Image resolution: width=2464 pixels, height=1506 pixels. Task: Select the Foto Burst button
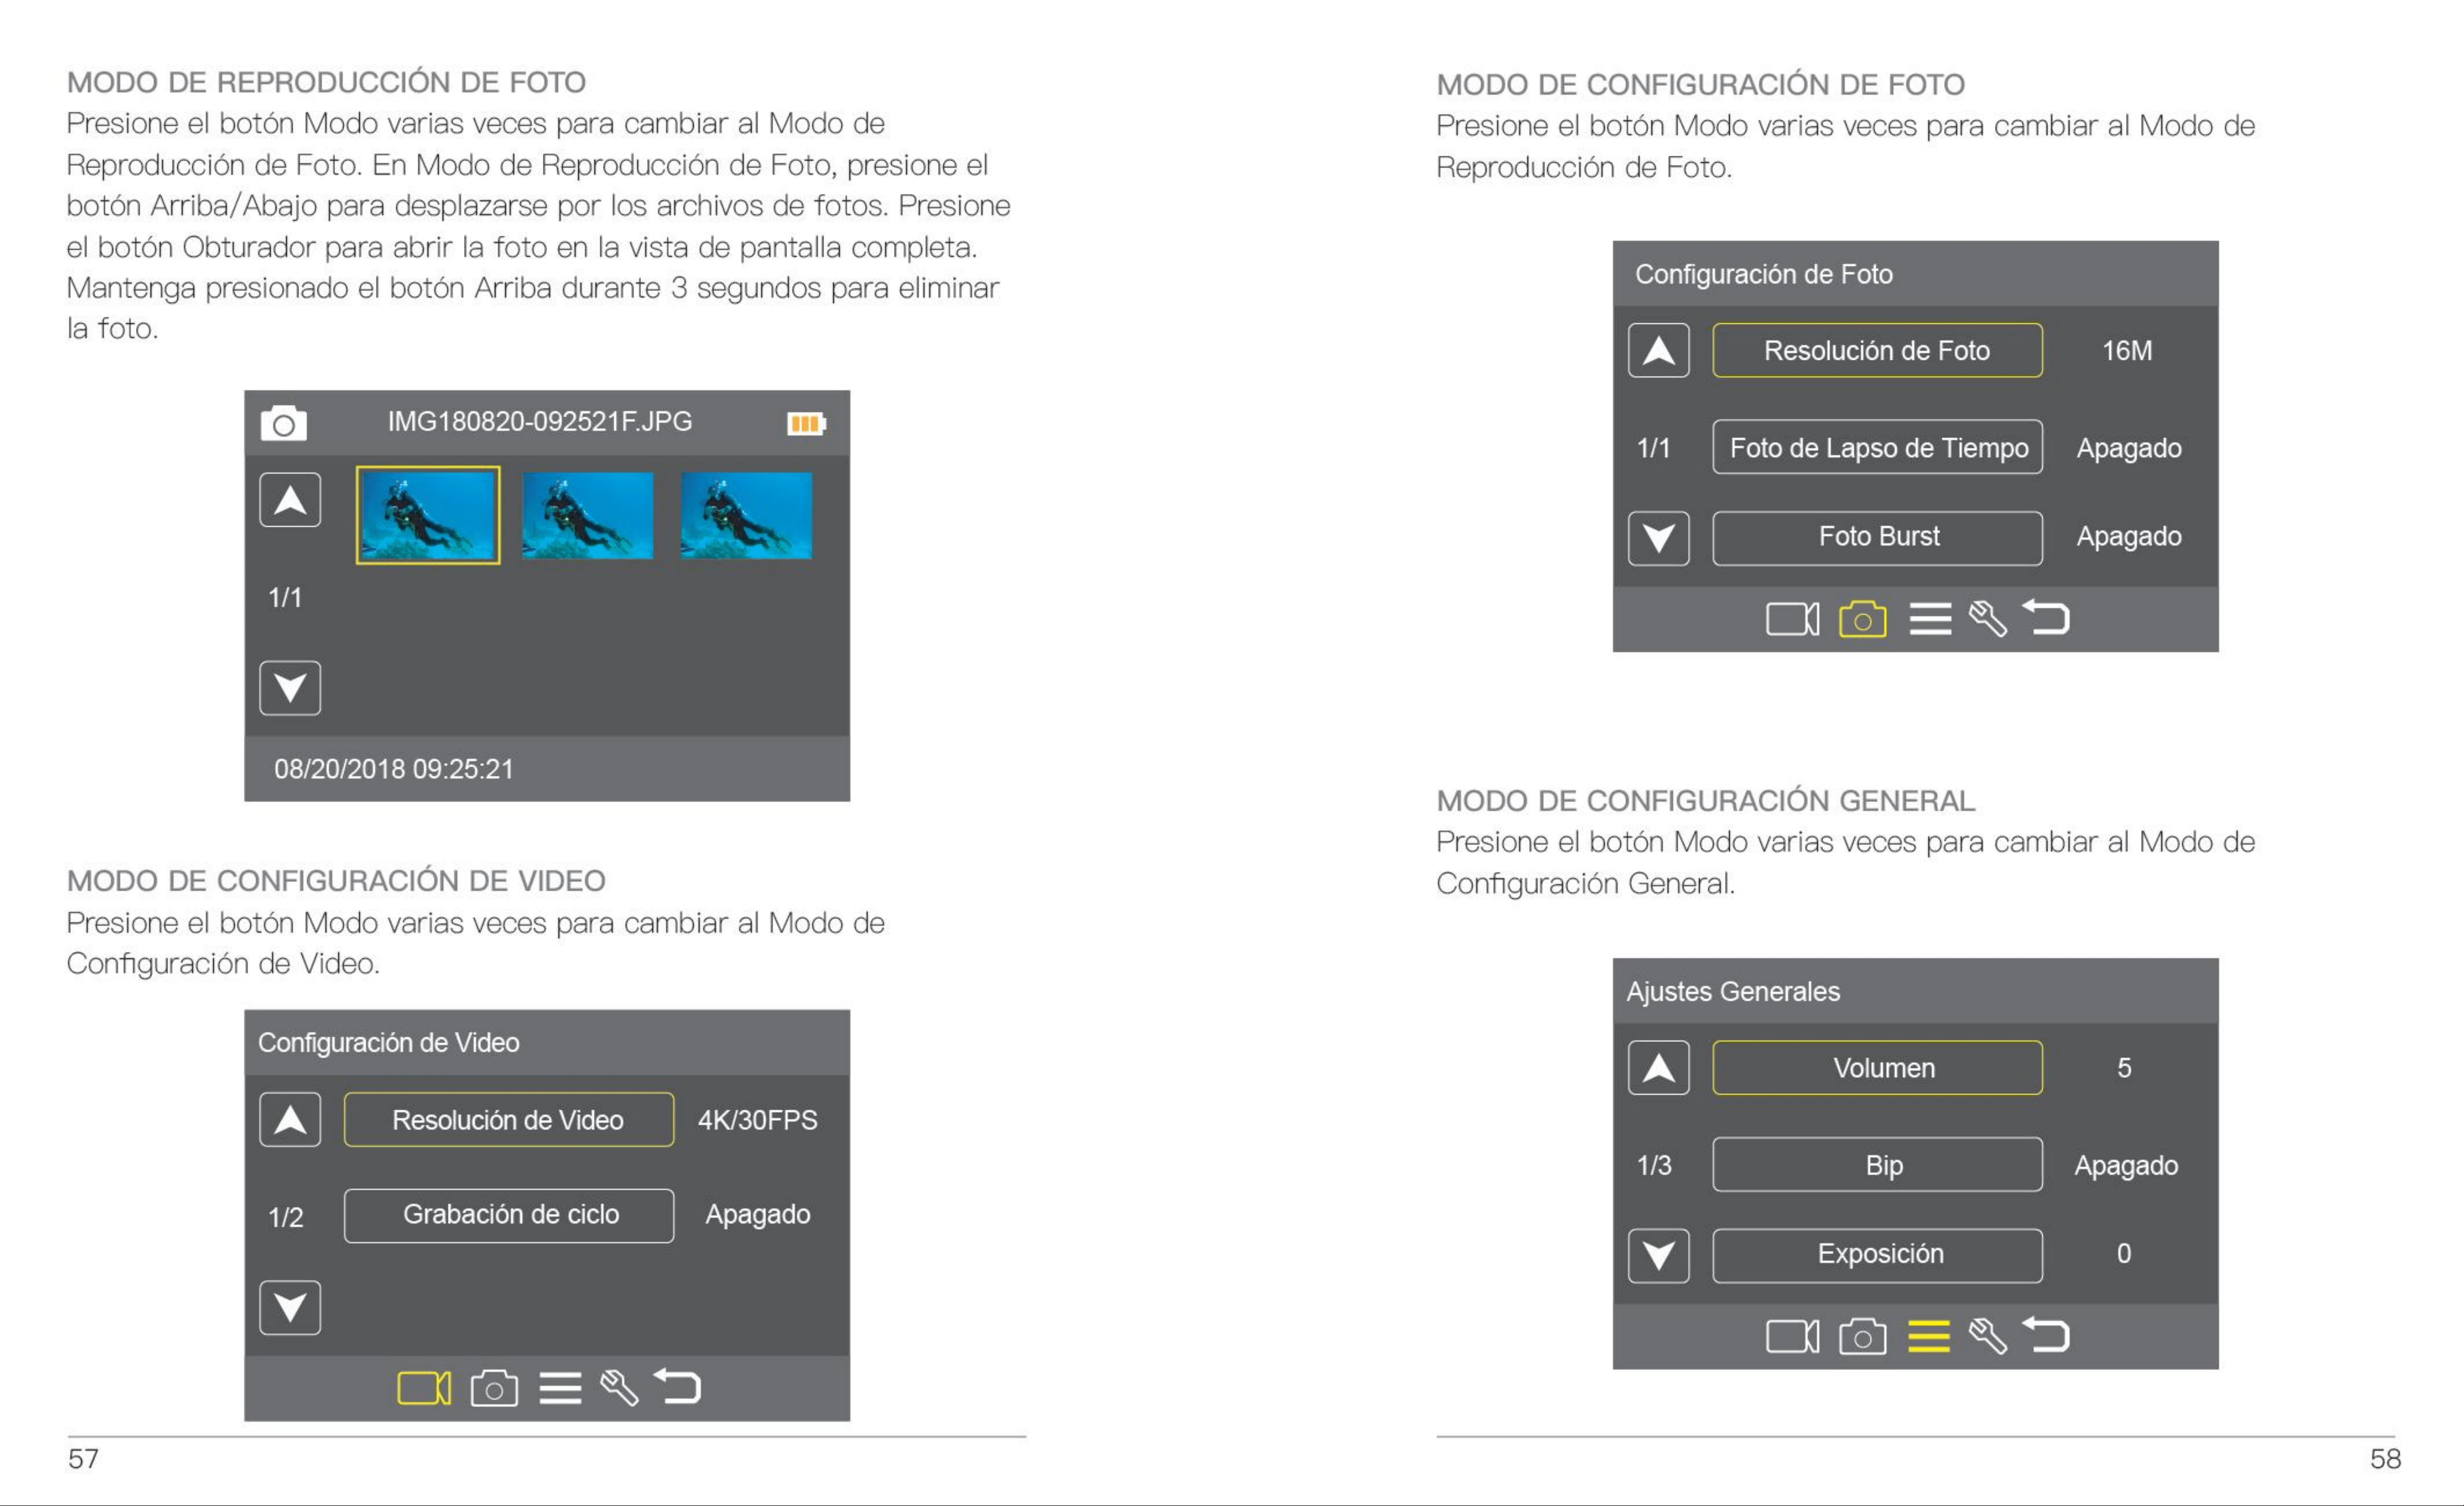coord(1877,538)
